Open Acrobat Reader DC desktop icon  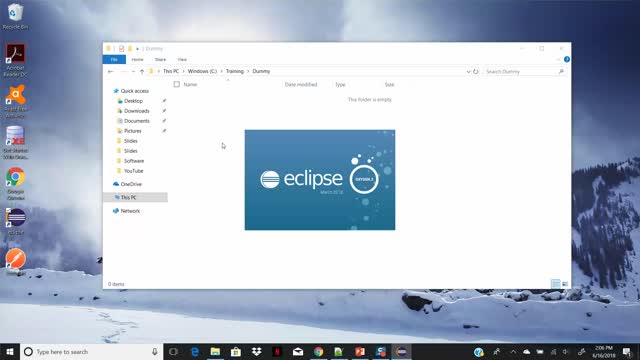[x=16, y=53]
